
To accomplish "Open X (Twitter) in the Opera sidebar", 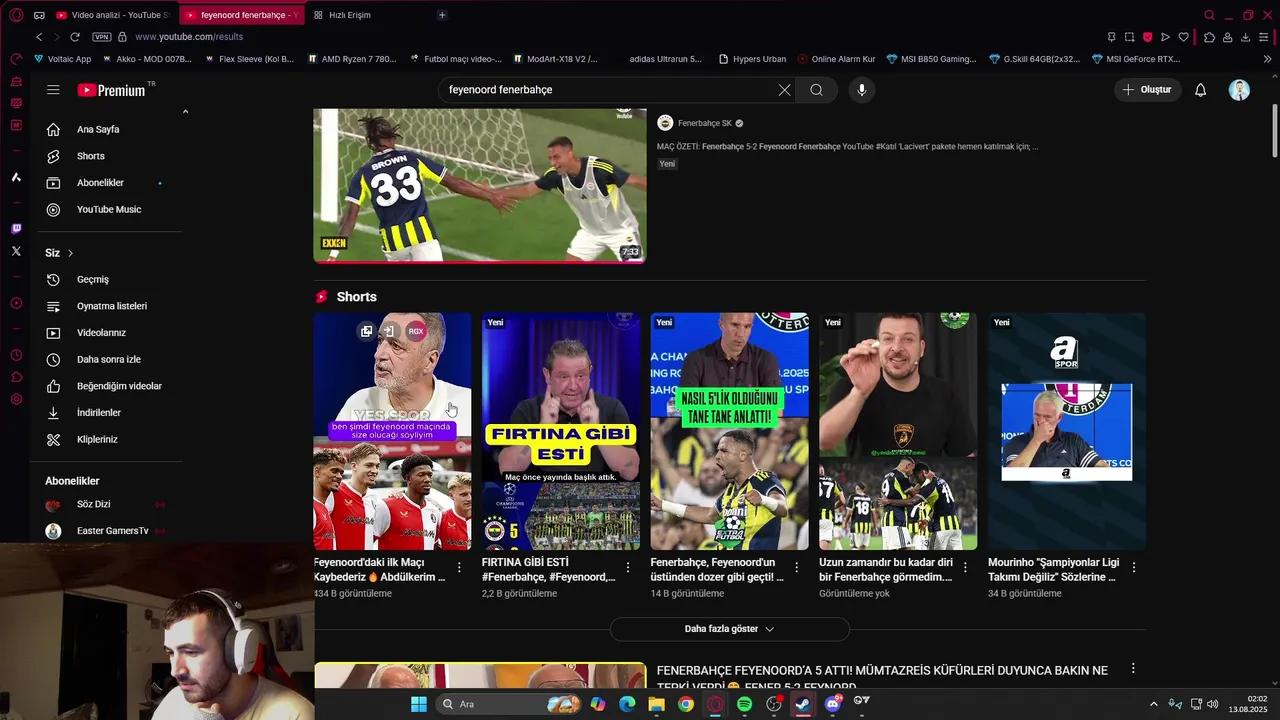I will click(x=16, y=251).
